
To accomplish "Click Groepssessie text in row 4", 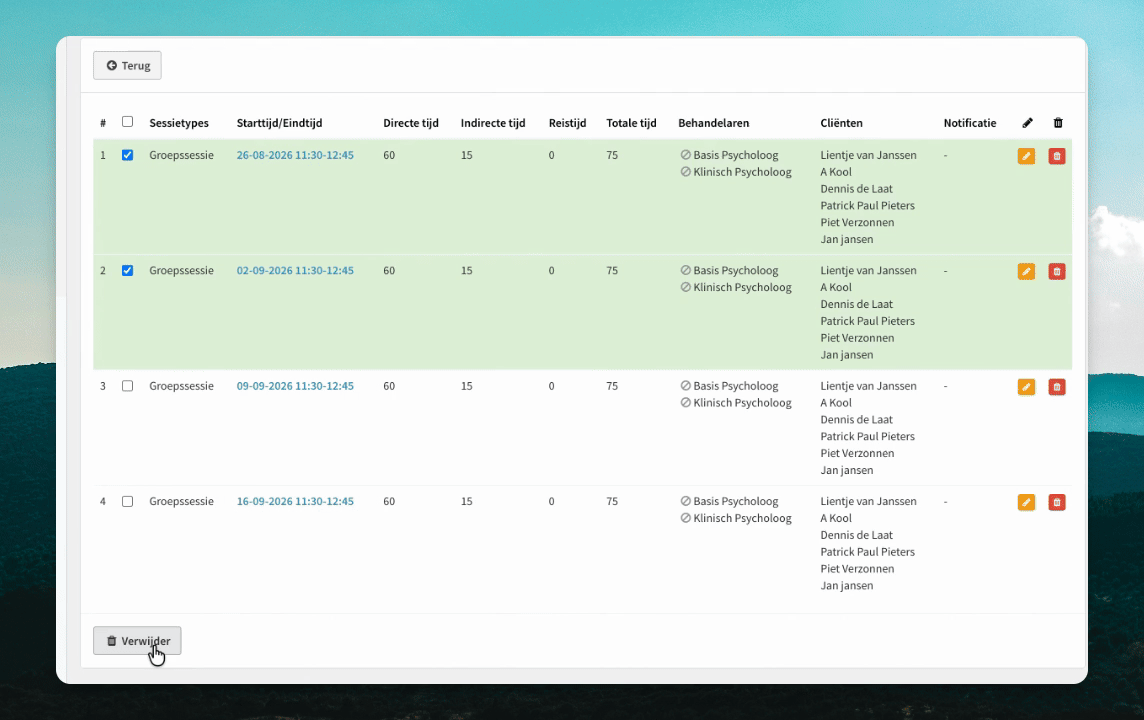I will click(182, 501).
